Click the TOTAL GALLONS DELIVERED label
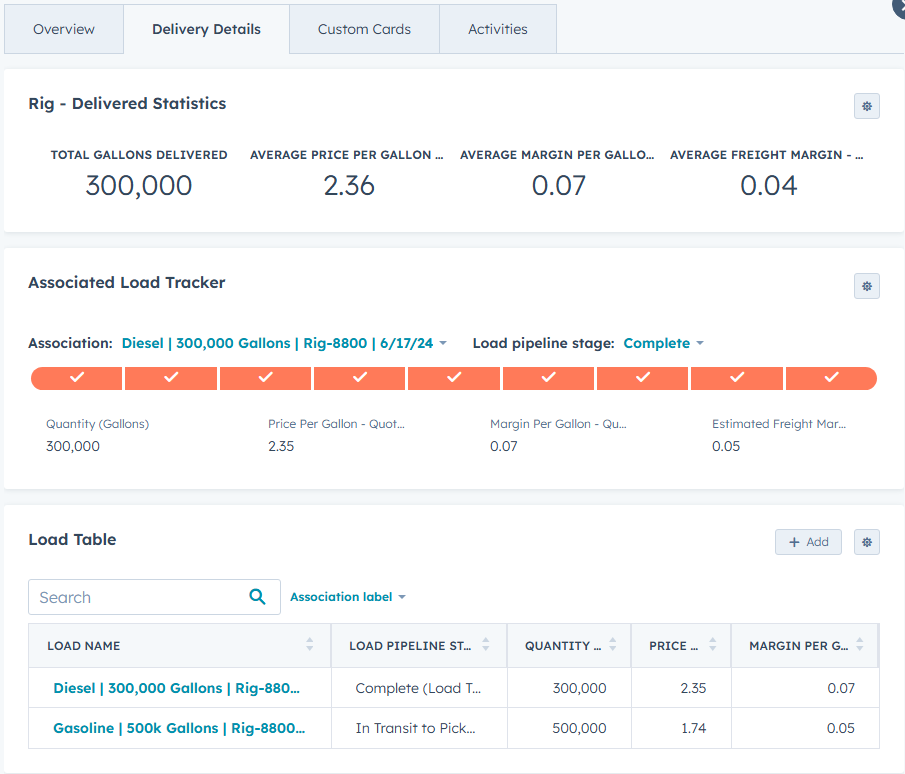 [139, 155]
